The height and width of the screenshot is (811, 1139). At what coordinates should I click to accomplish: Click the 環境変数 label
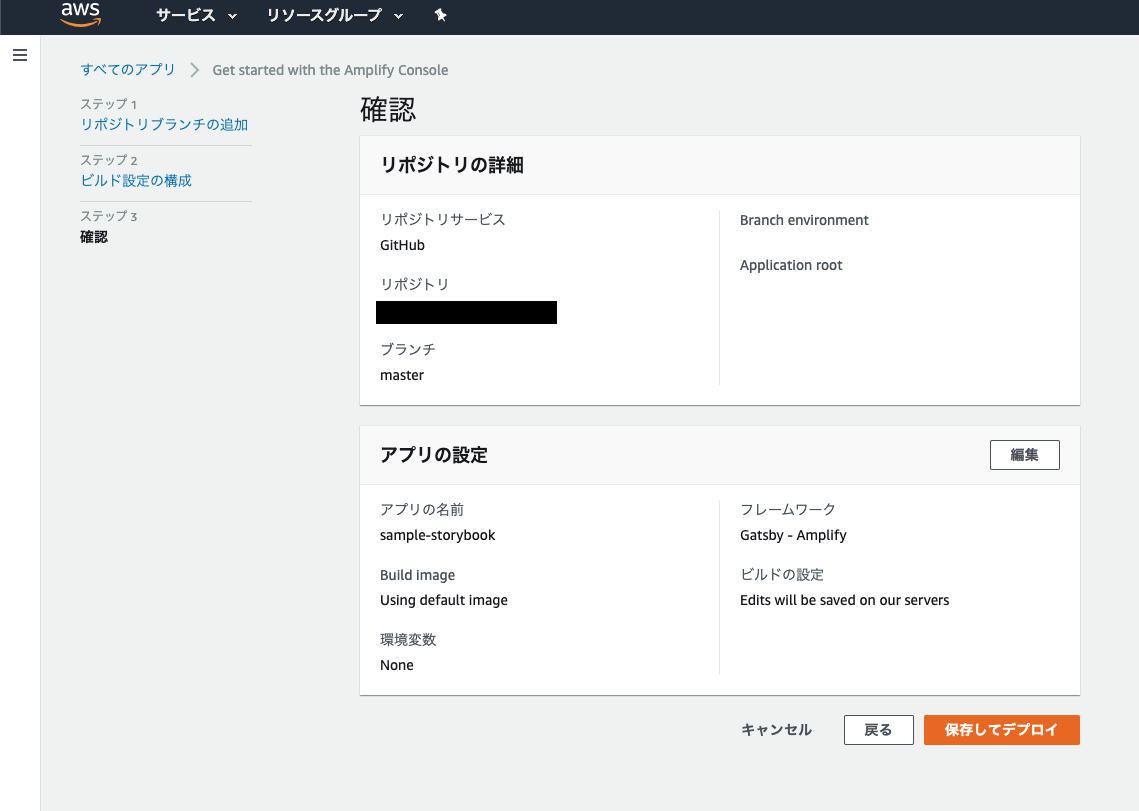(x=408, y=639)
